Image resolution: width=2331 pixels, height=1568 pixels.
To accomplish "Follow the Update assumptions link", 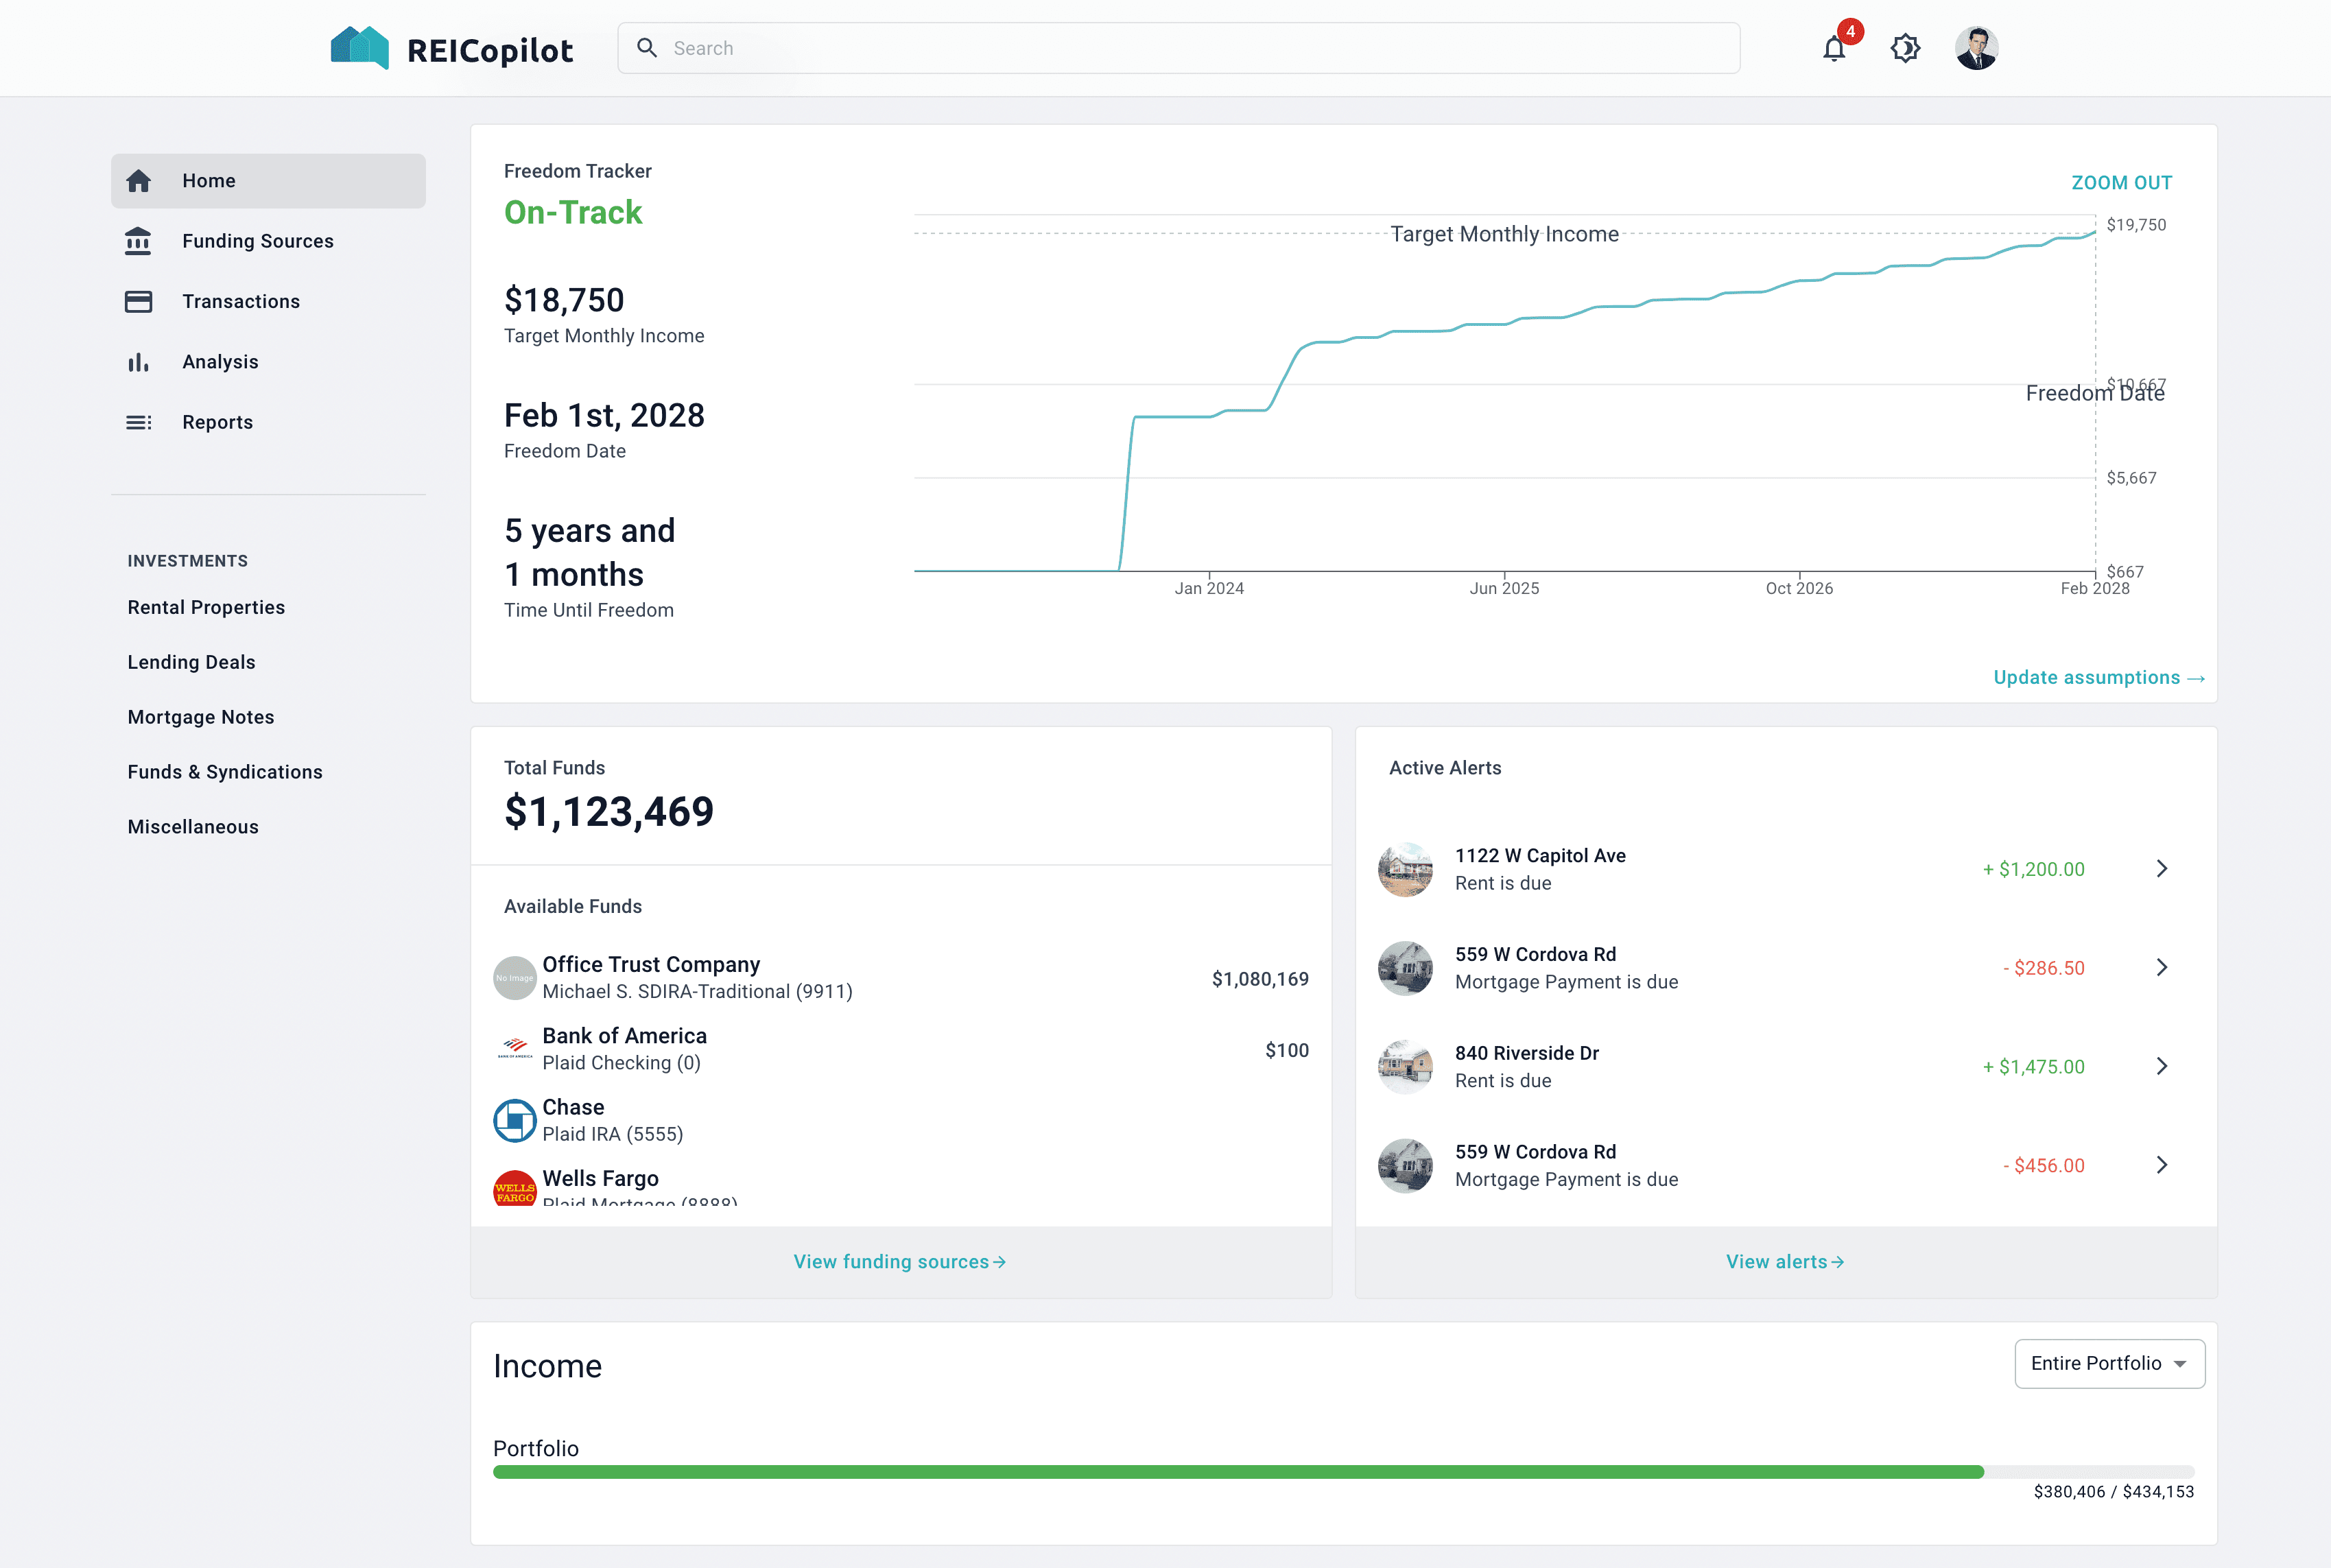I will (x=2098, y=678).
